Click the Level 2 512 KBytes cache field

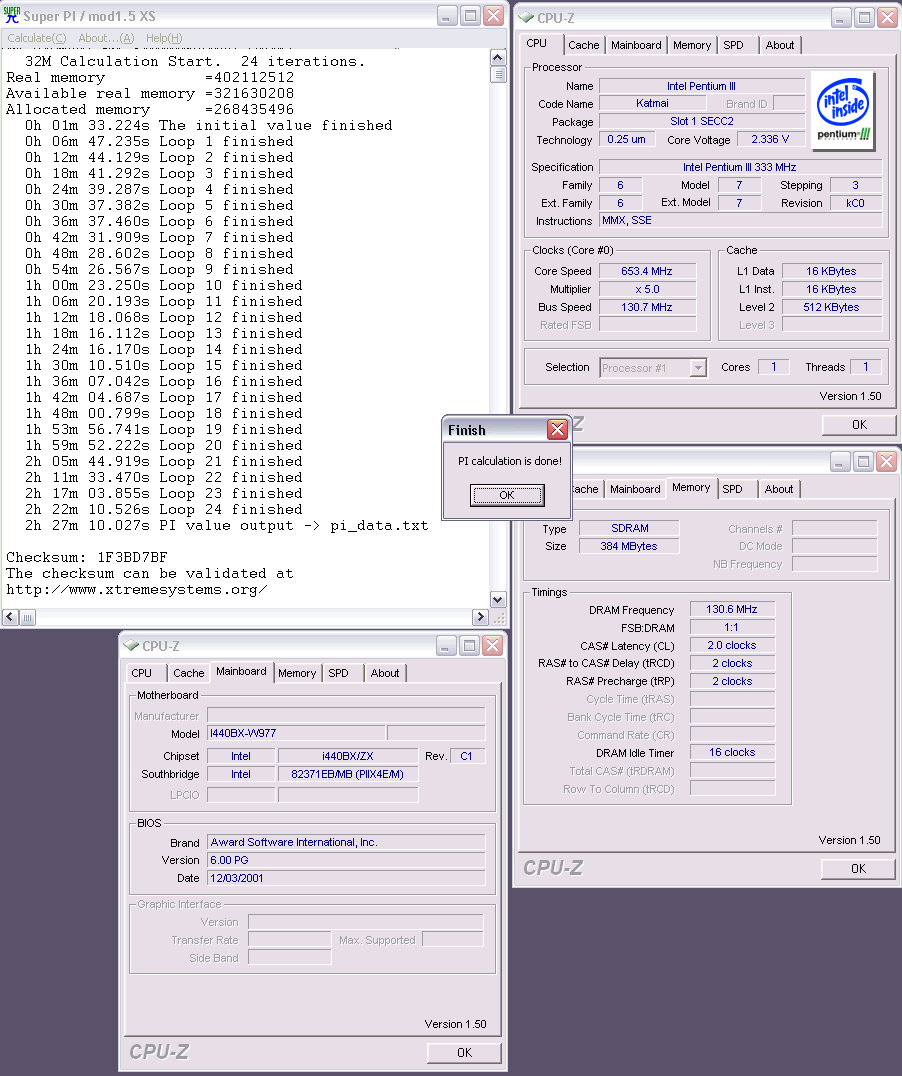(831, 307)
